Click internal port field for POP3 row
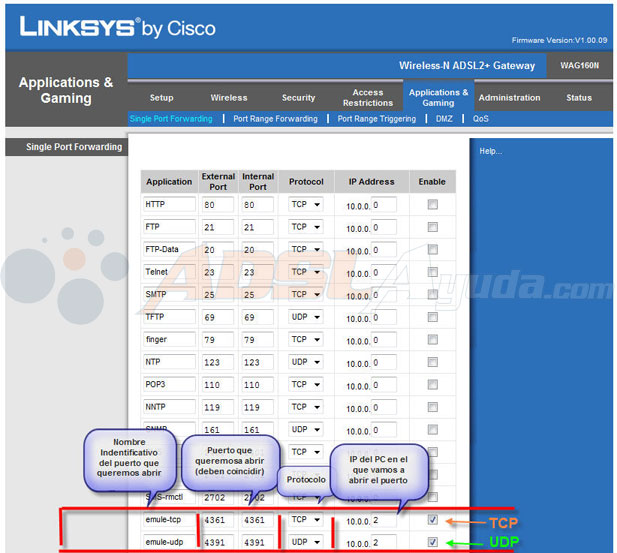 tap(257, 385)
